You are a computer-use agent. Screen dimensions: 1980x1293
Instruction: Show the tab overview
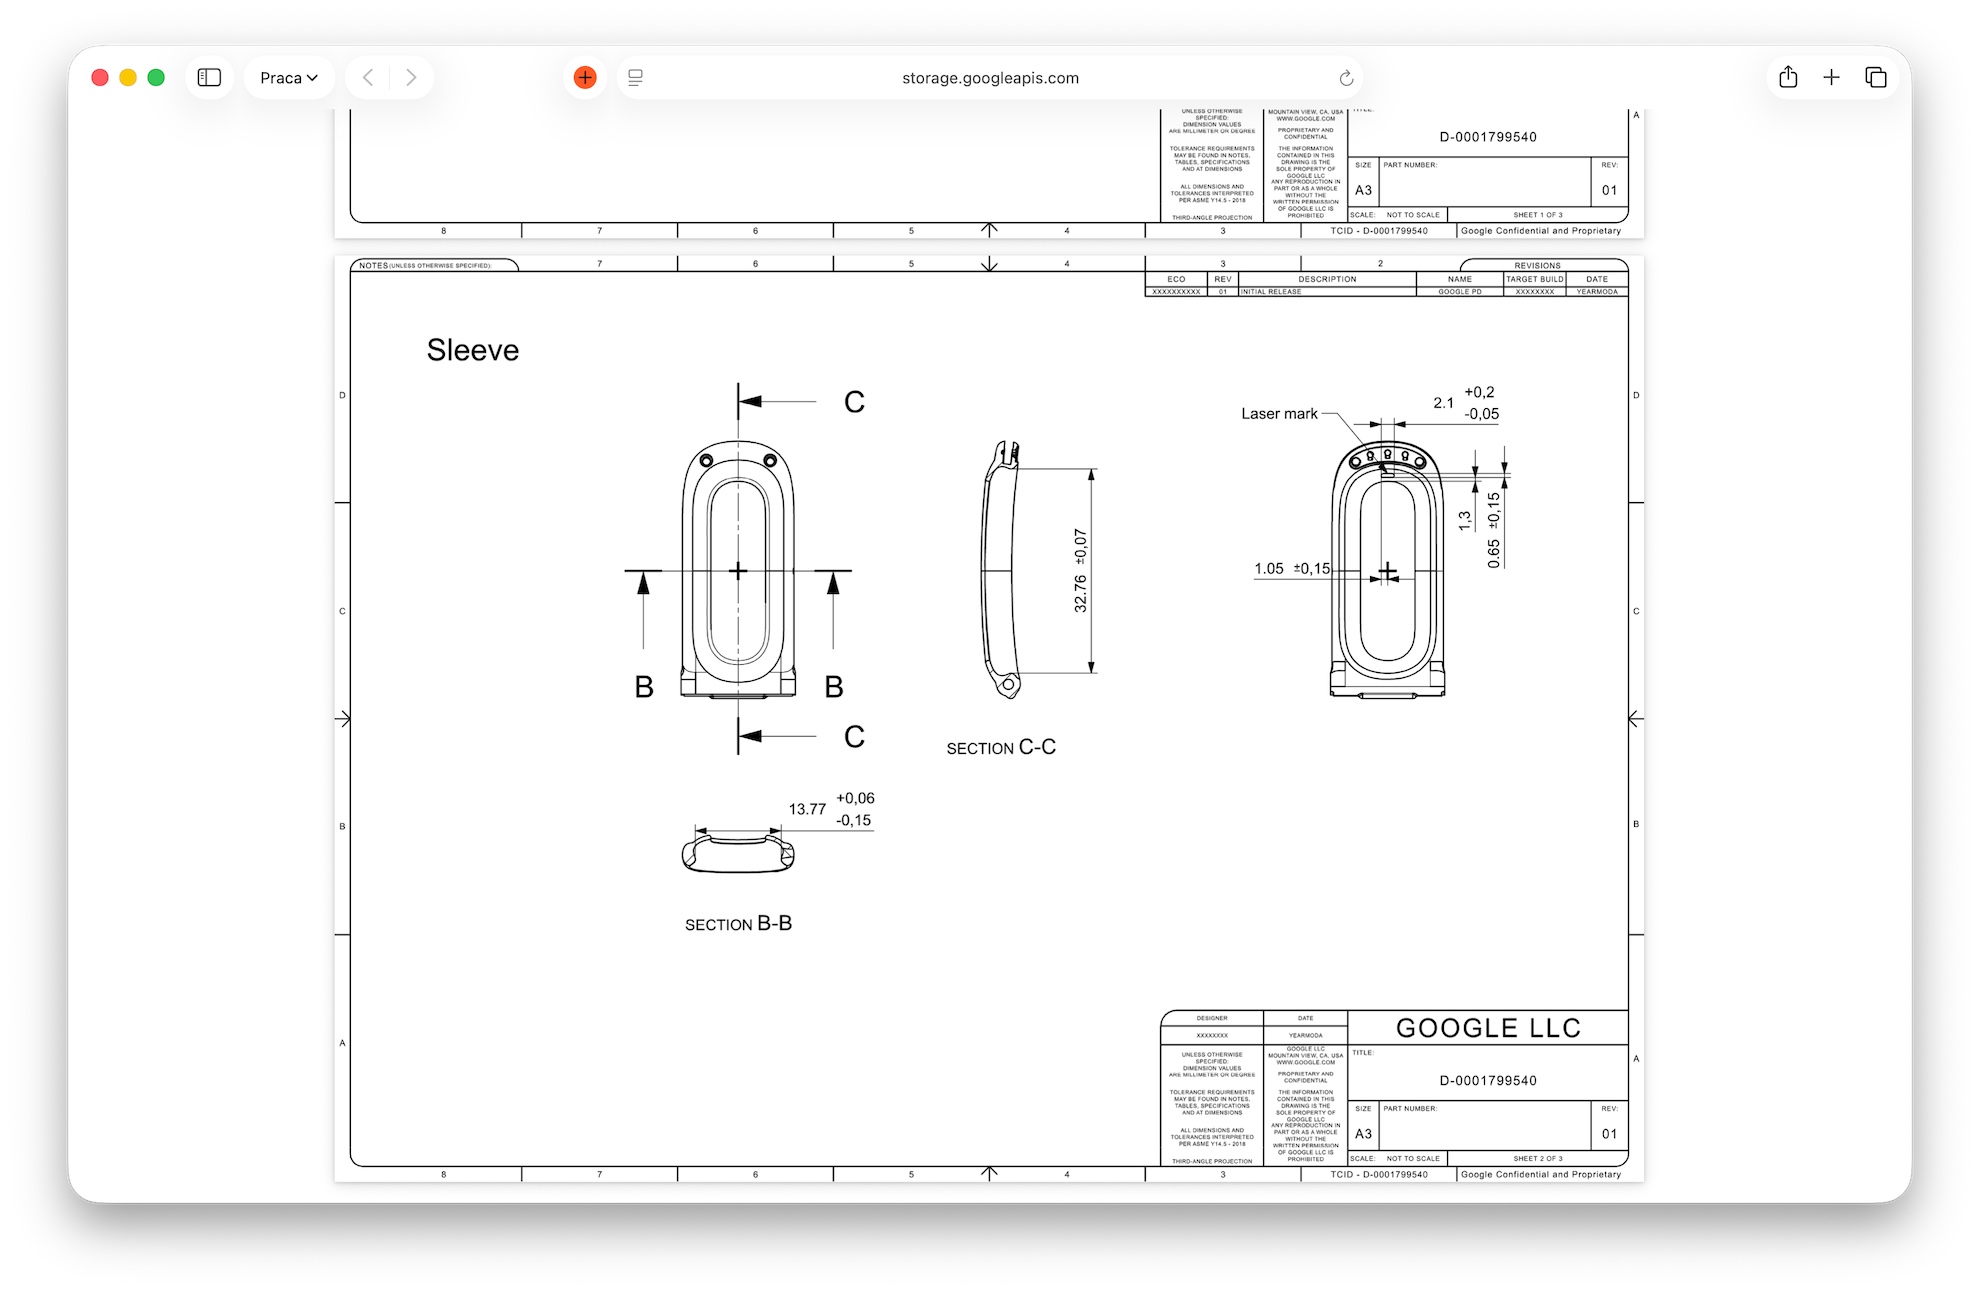(x=1876, y=78)
